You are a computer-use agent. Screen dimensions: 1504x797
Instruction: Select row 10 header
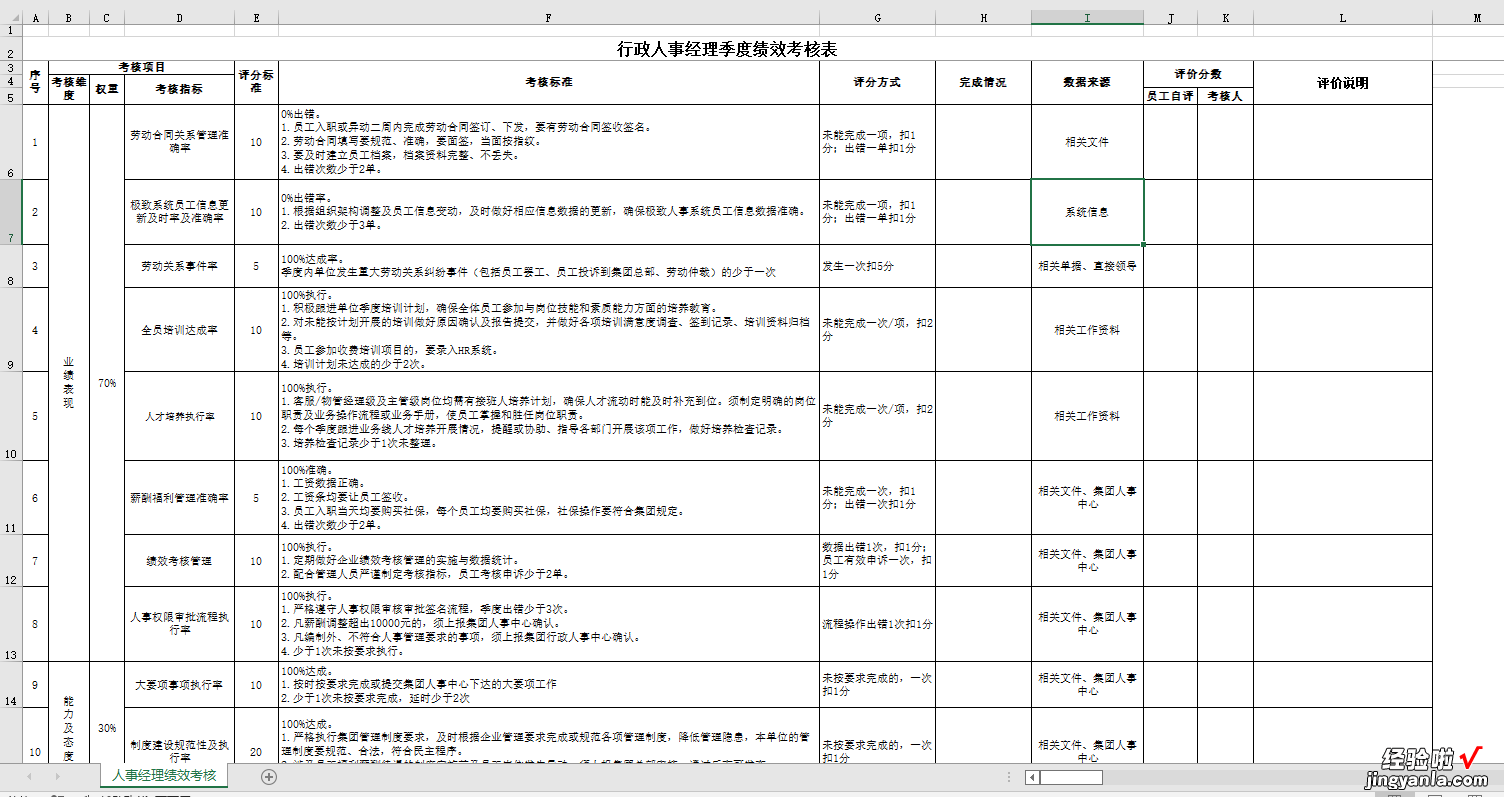click(11, 416)
